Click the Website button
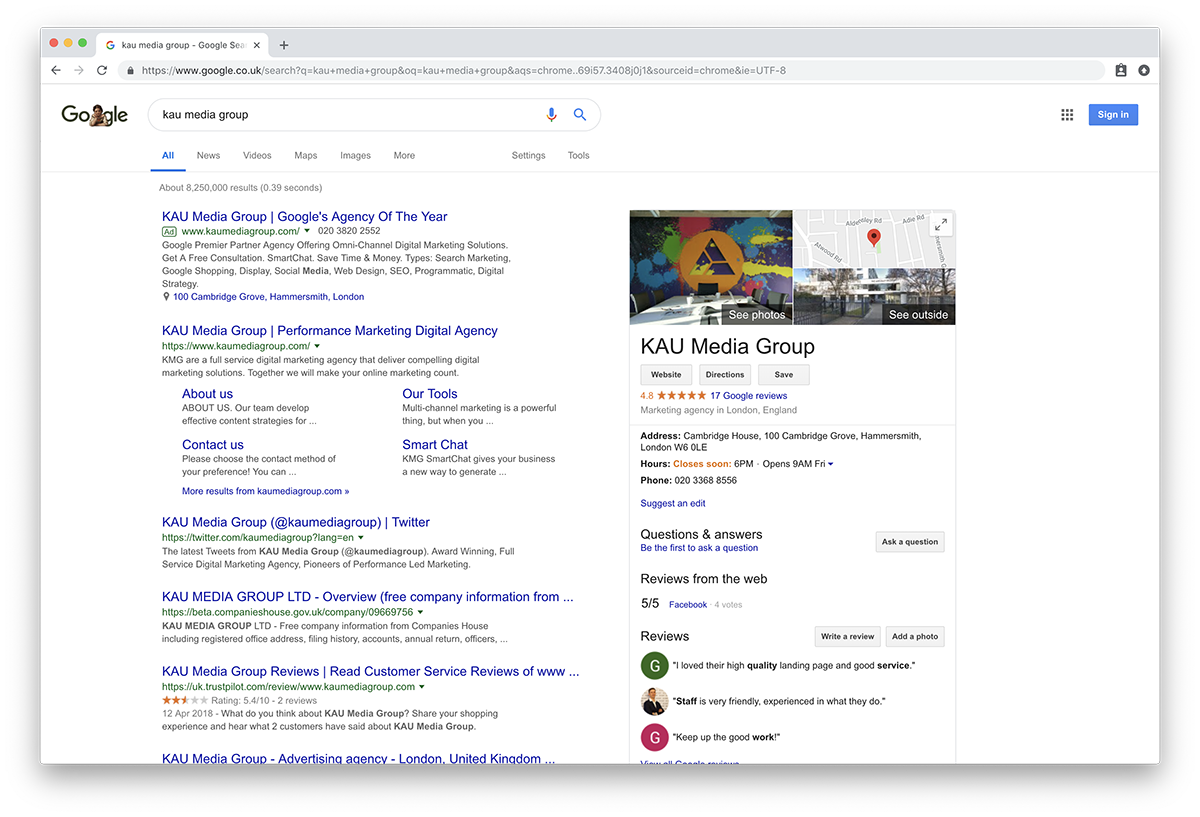The width and height of the screenshot is (1200, 817). [666, 375]
